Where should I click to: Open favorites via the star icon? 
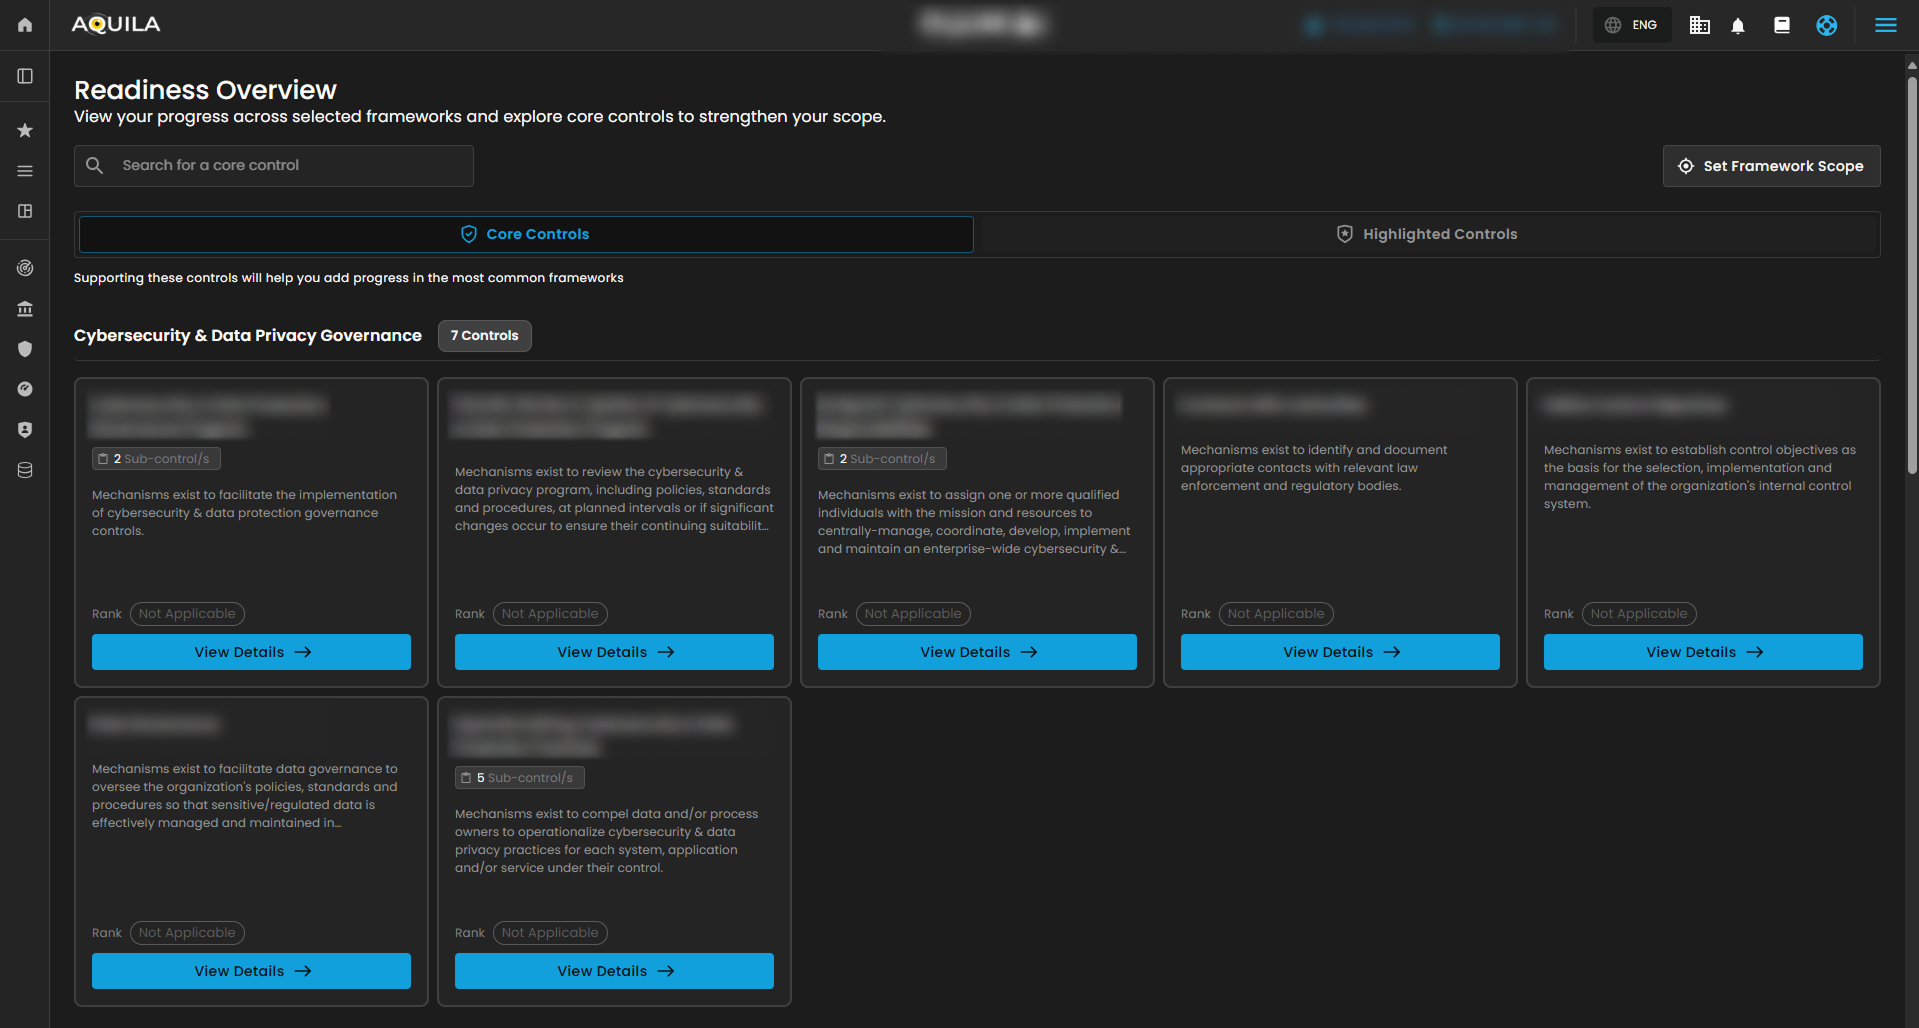(x=25, y=130)
